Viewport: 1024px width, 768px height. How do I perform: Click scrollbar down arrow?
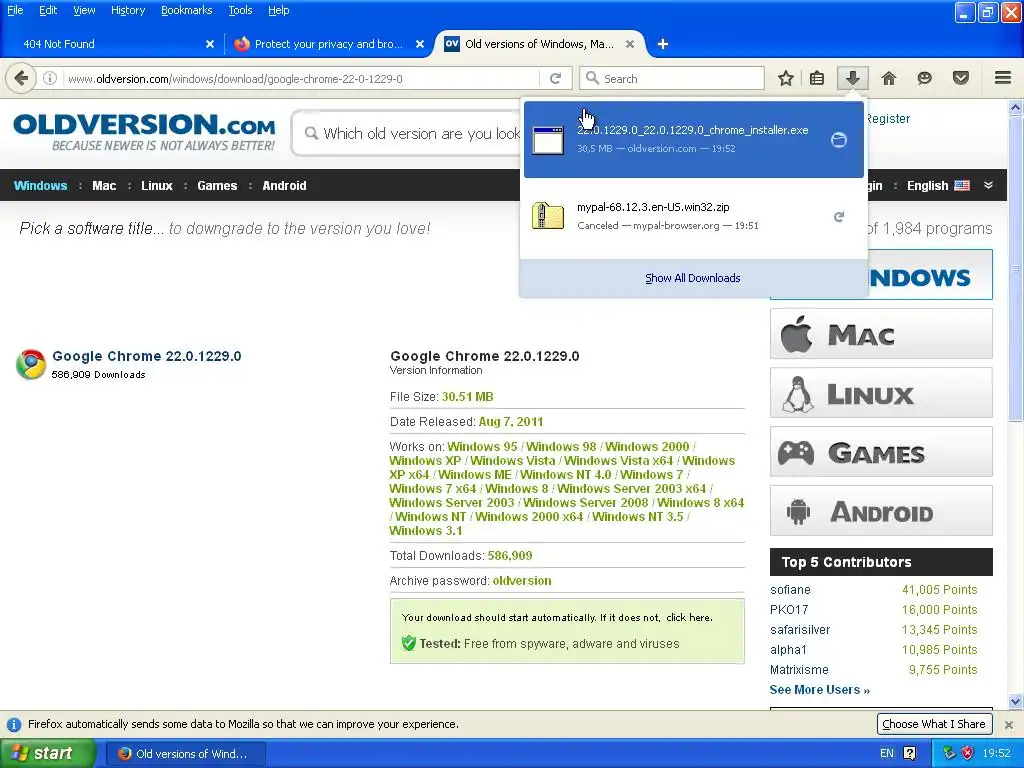[x=1015, y=702]
